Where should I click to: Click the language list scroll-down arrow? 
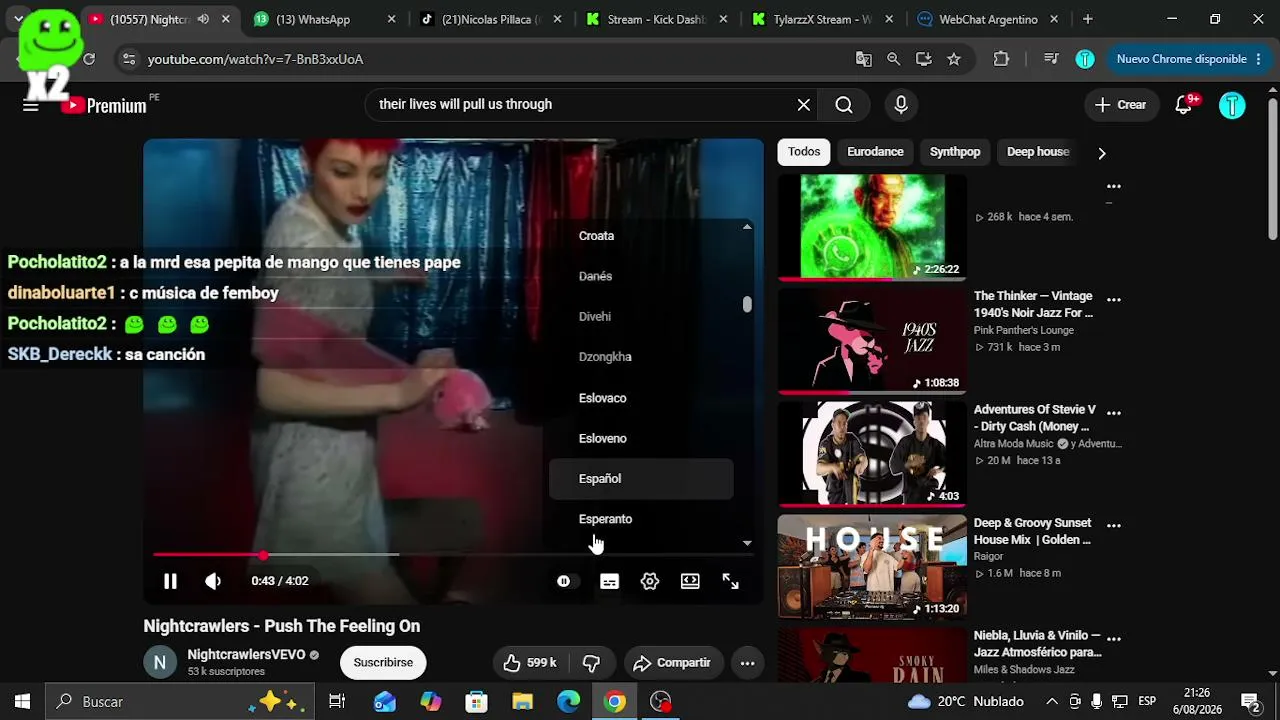[747, 543]
